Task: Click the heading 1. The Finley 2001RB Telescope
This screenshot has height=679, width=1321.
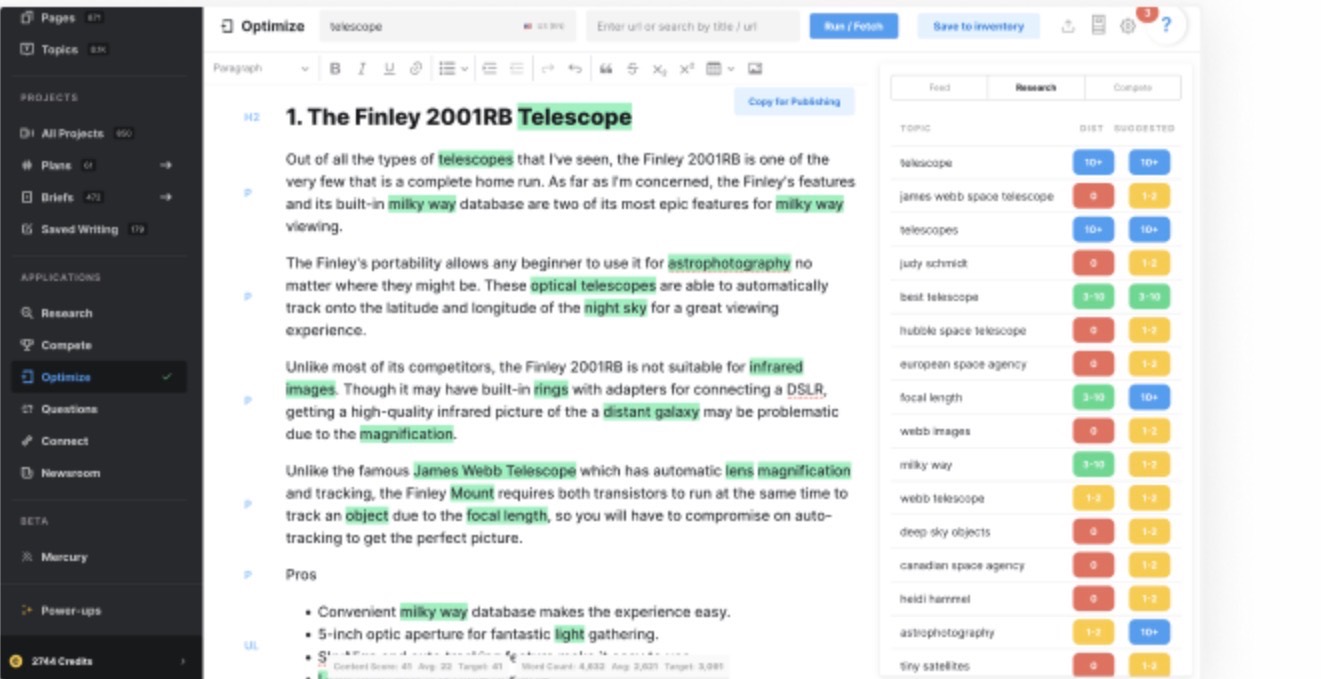Action: click(x=459, y=117)
